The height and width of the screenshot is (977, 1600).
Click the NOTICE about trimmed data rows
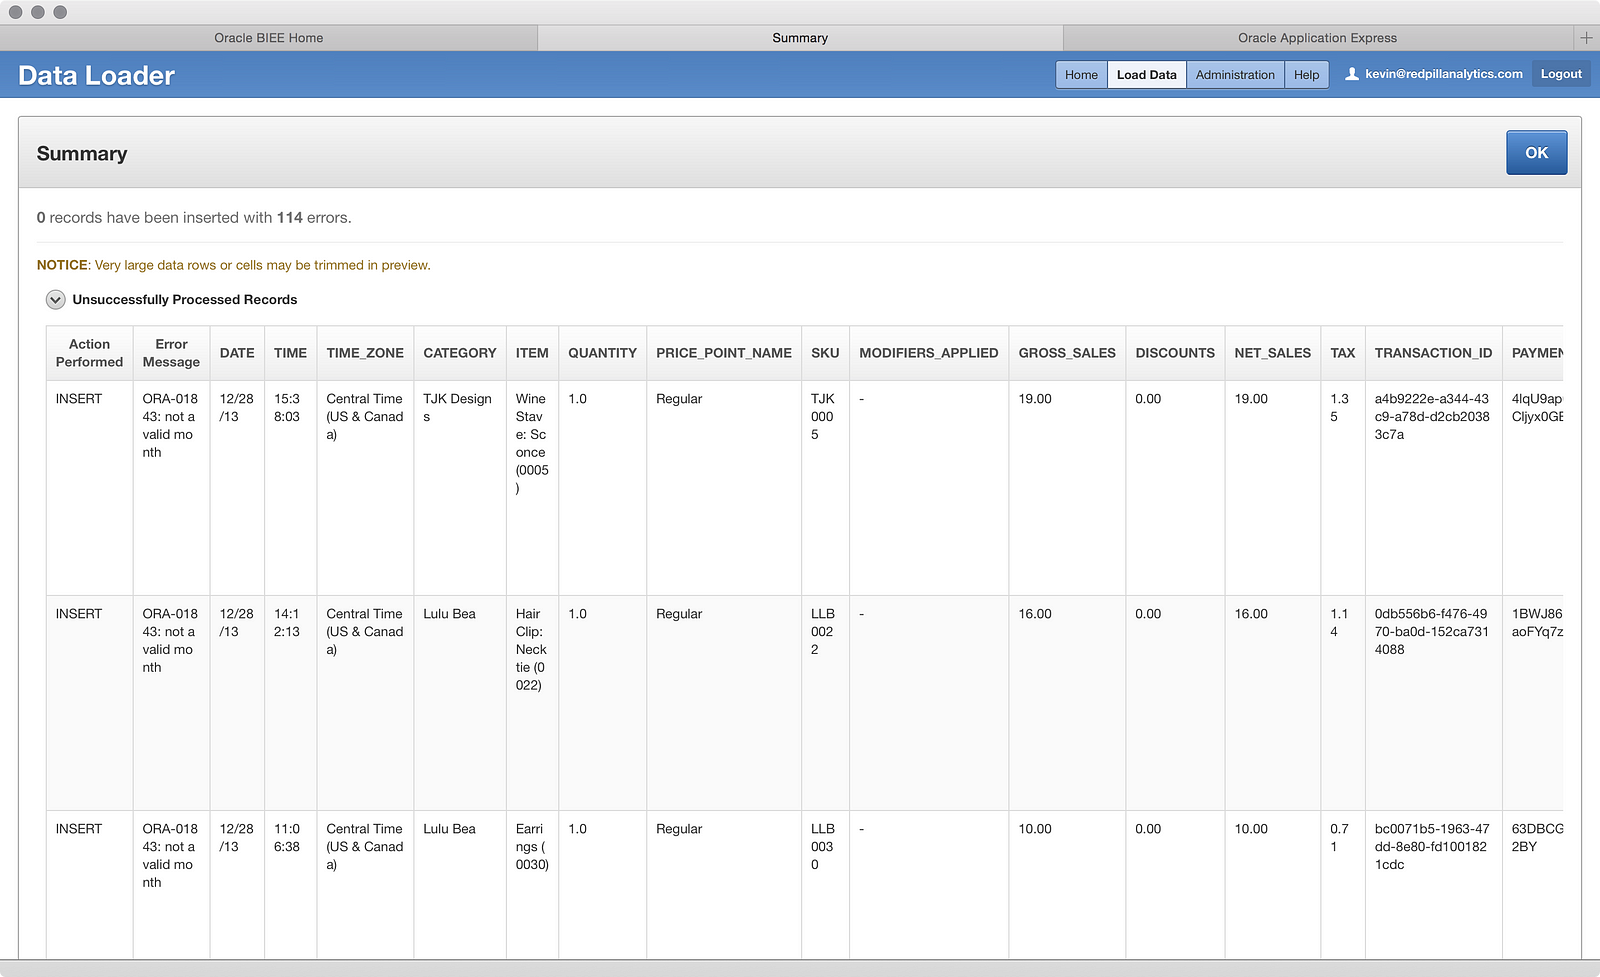click(x=234, y=265)
